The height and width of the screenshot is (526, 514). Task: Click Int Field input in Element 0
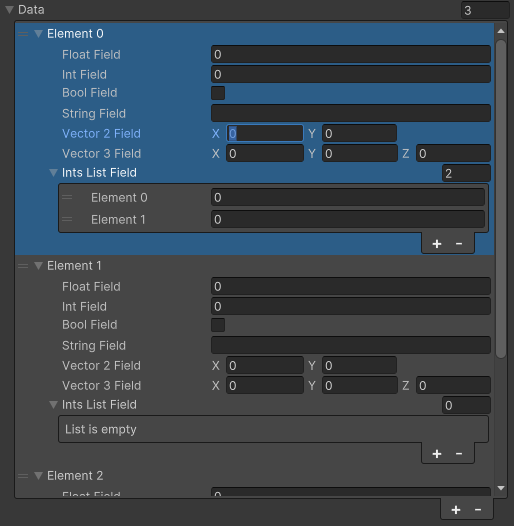351,74
